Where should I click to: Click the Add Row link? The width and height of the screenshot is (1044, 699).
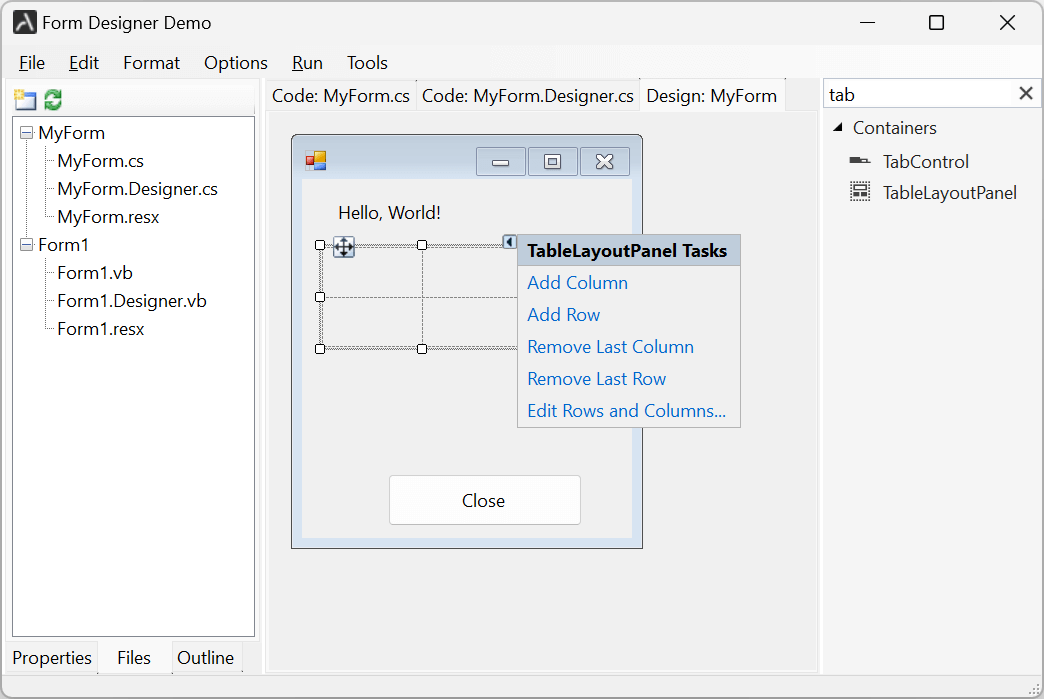tap(563, 314)
